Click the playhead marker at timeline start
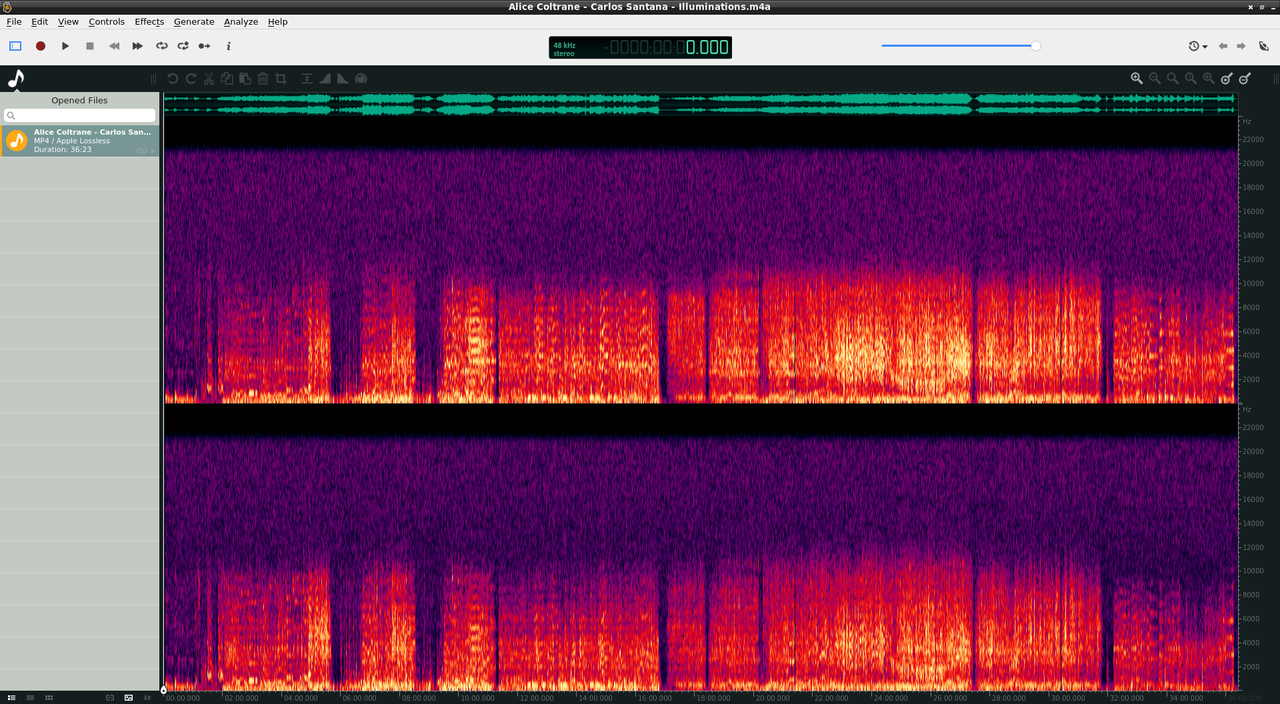The image size is (1280, 704). [164, 690]
